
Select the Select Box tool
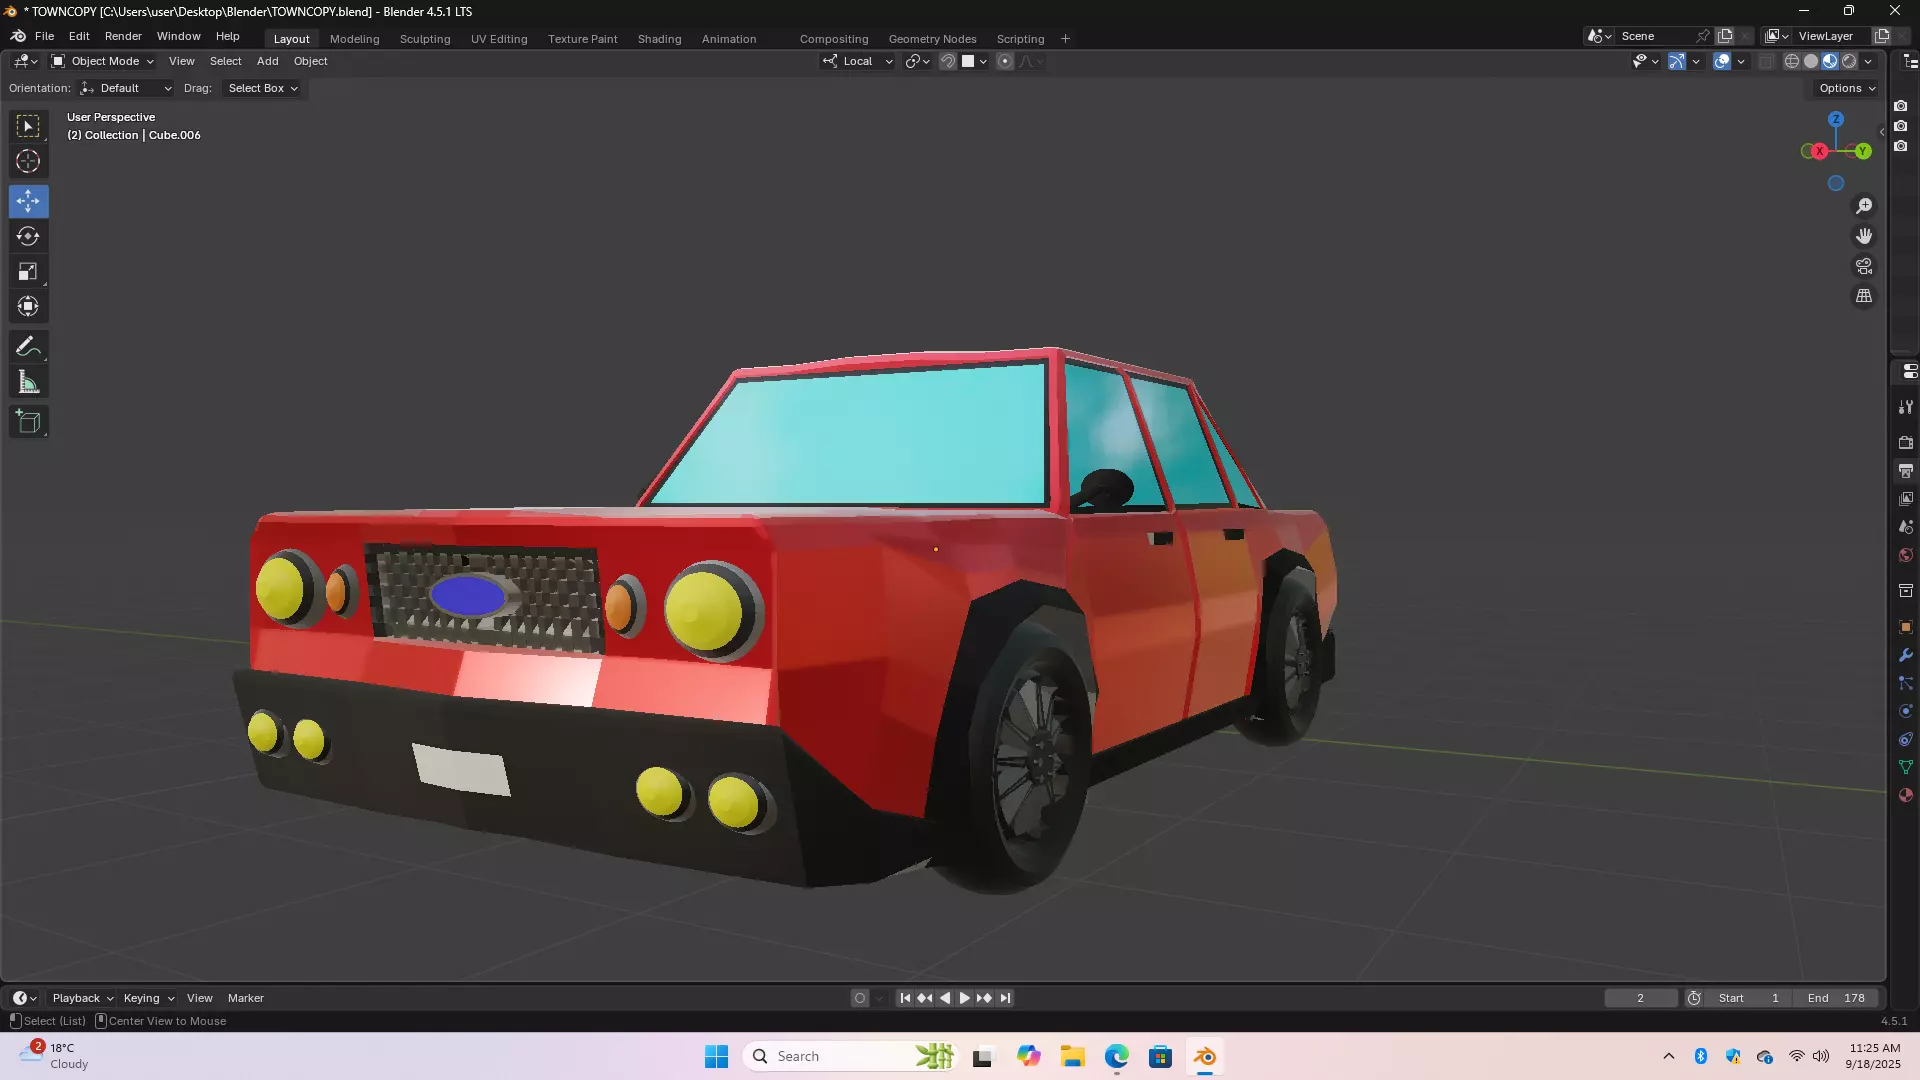tap(28, 126)
